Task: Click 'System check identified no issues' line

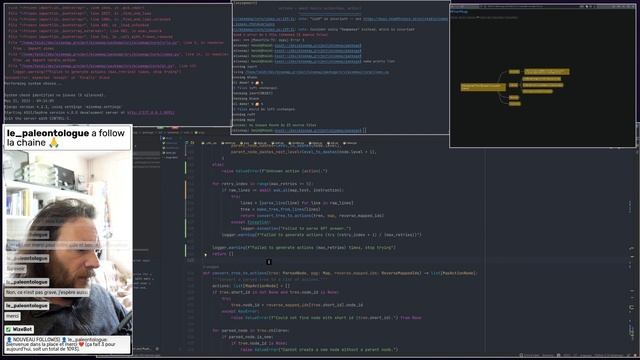Action: point(54,95)
